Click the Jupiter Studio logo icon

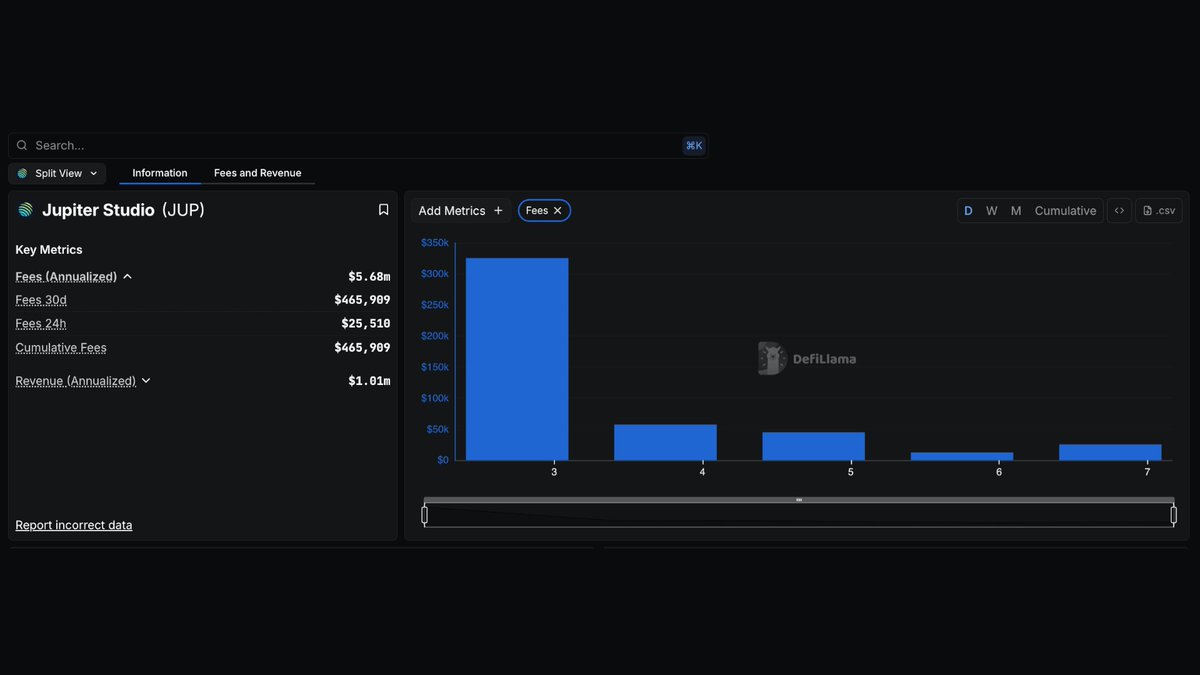tap(25, 210)
